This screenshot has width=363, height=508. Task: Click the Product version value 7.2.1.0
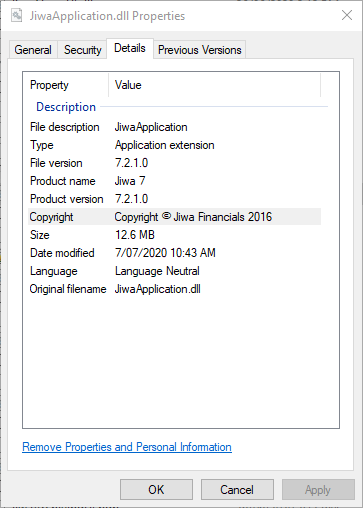(x=131, y=199)
